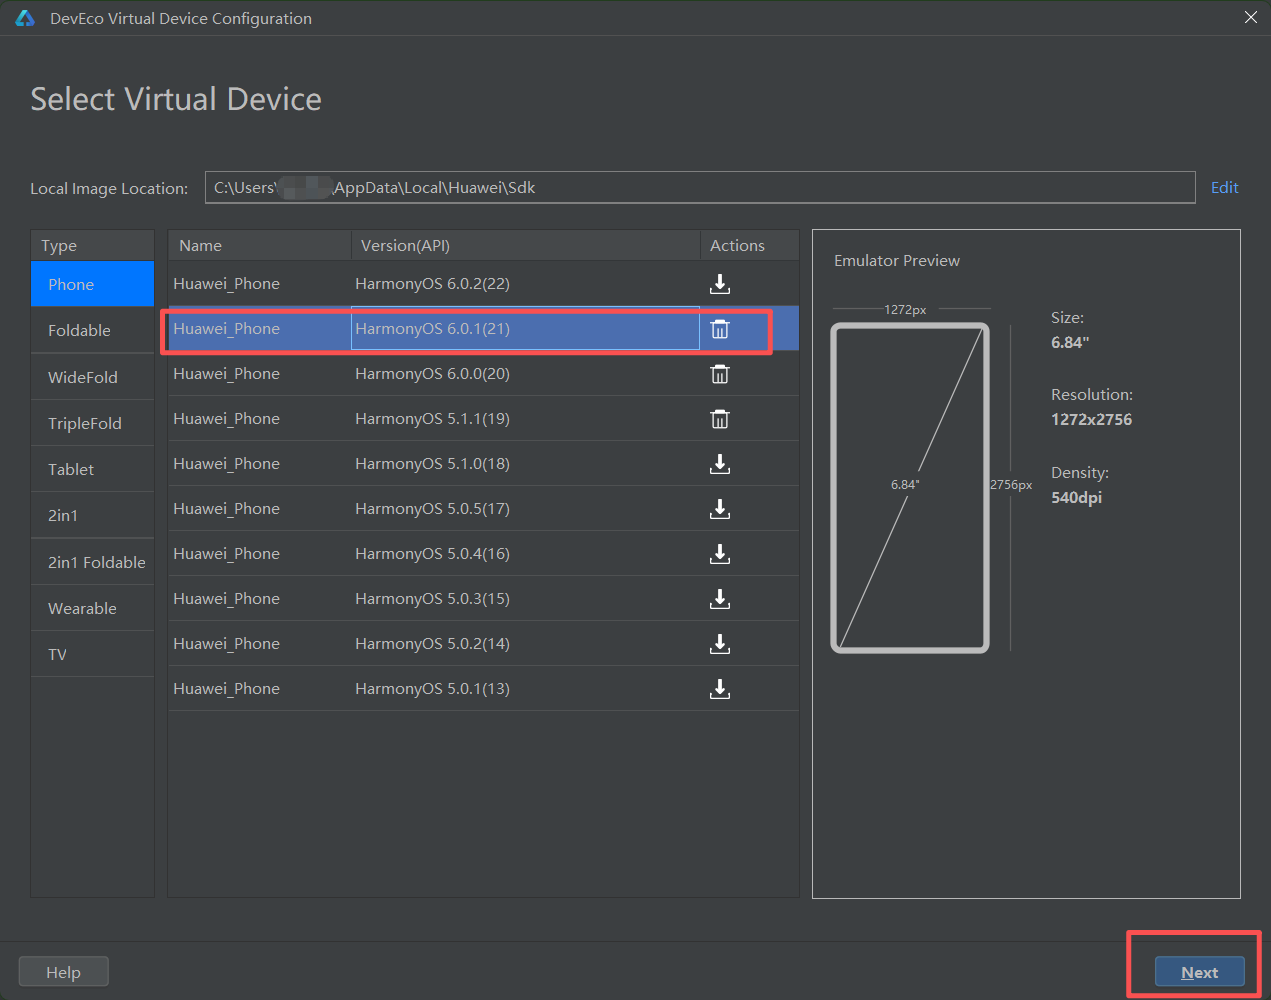Sort by the Version(API) column header
1271x1000 pixels.
525,245
